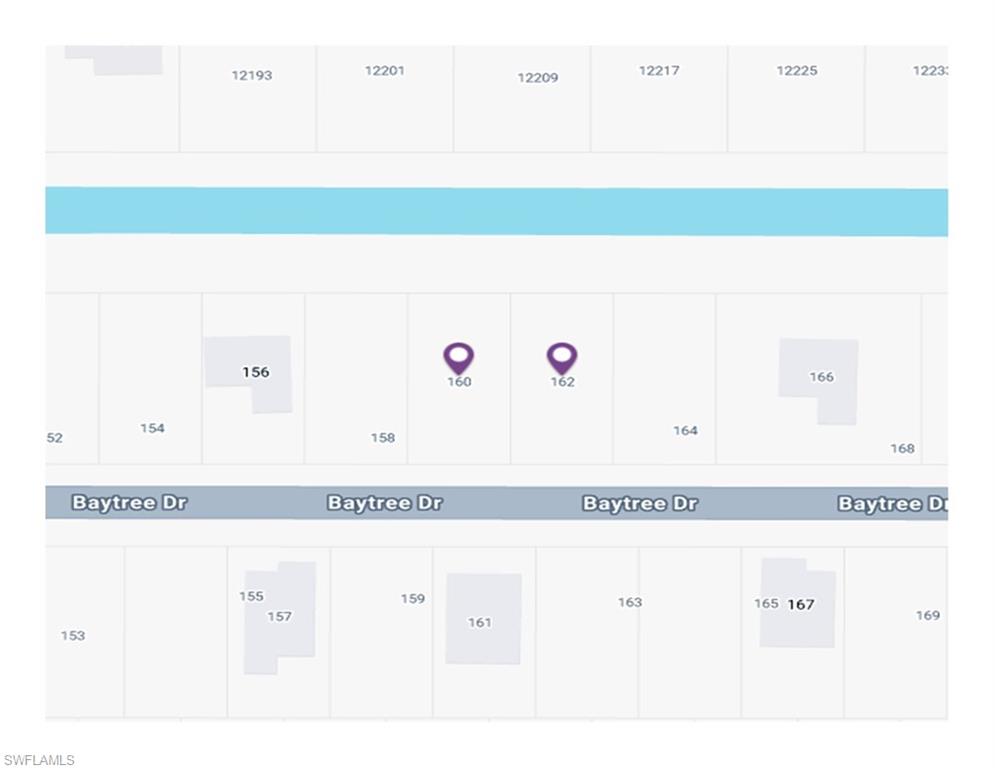
Task: Click the blue canal waterway strip
Action: point(496,211)
